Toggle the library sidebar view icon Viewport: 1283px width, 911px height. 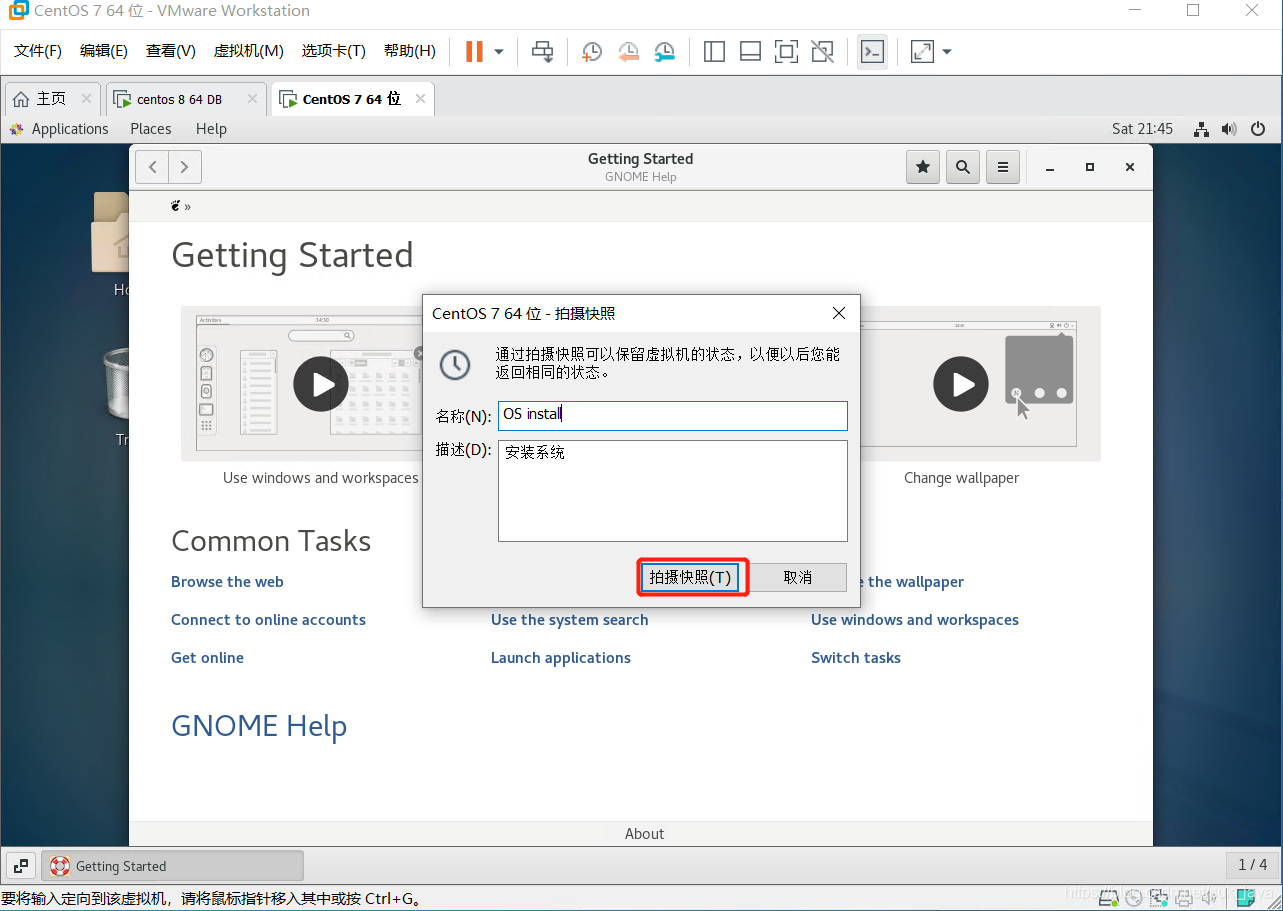[x=714, y=51]
